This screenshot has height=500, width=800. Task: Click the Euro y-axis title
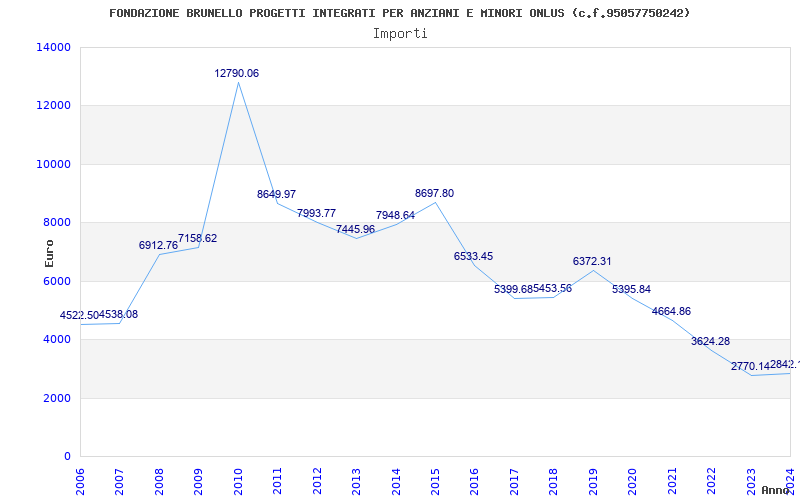[49, 254]
